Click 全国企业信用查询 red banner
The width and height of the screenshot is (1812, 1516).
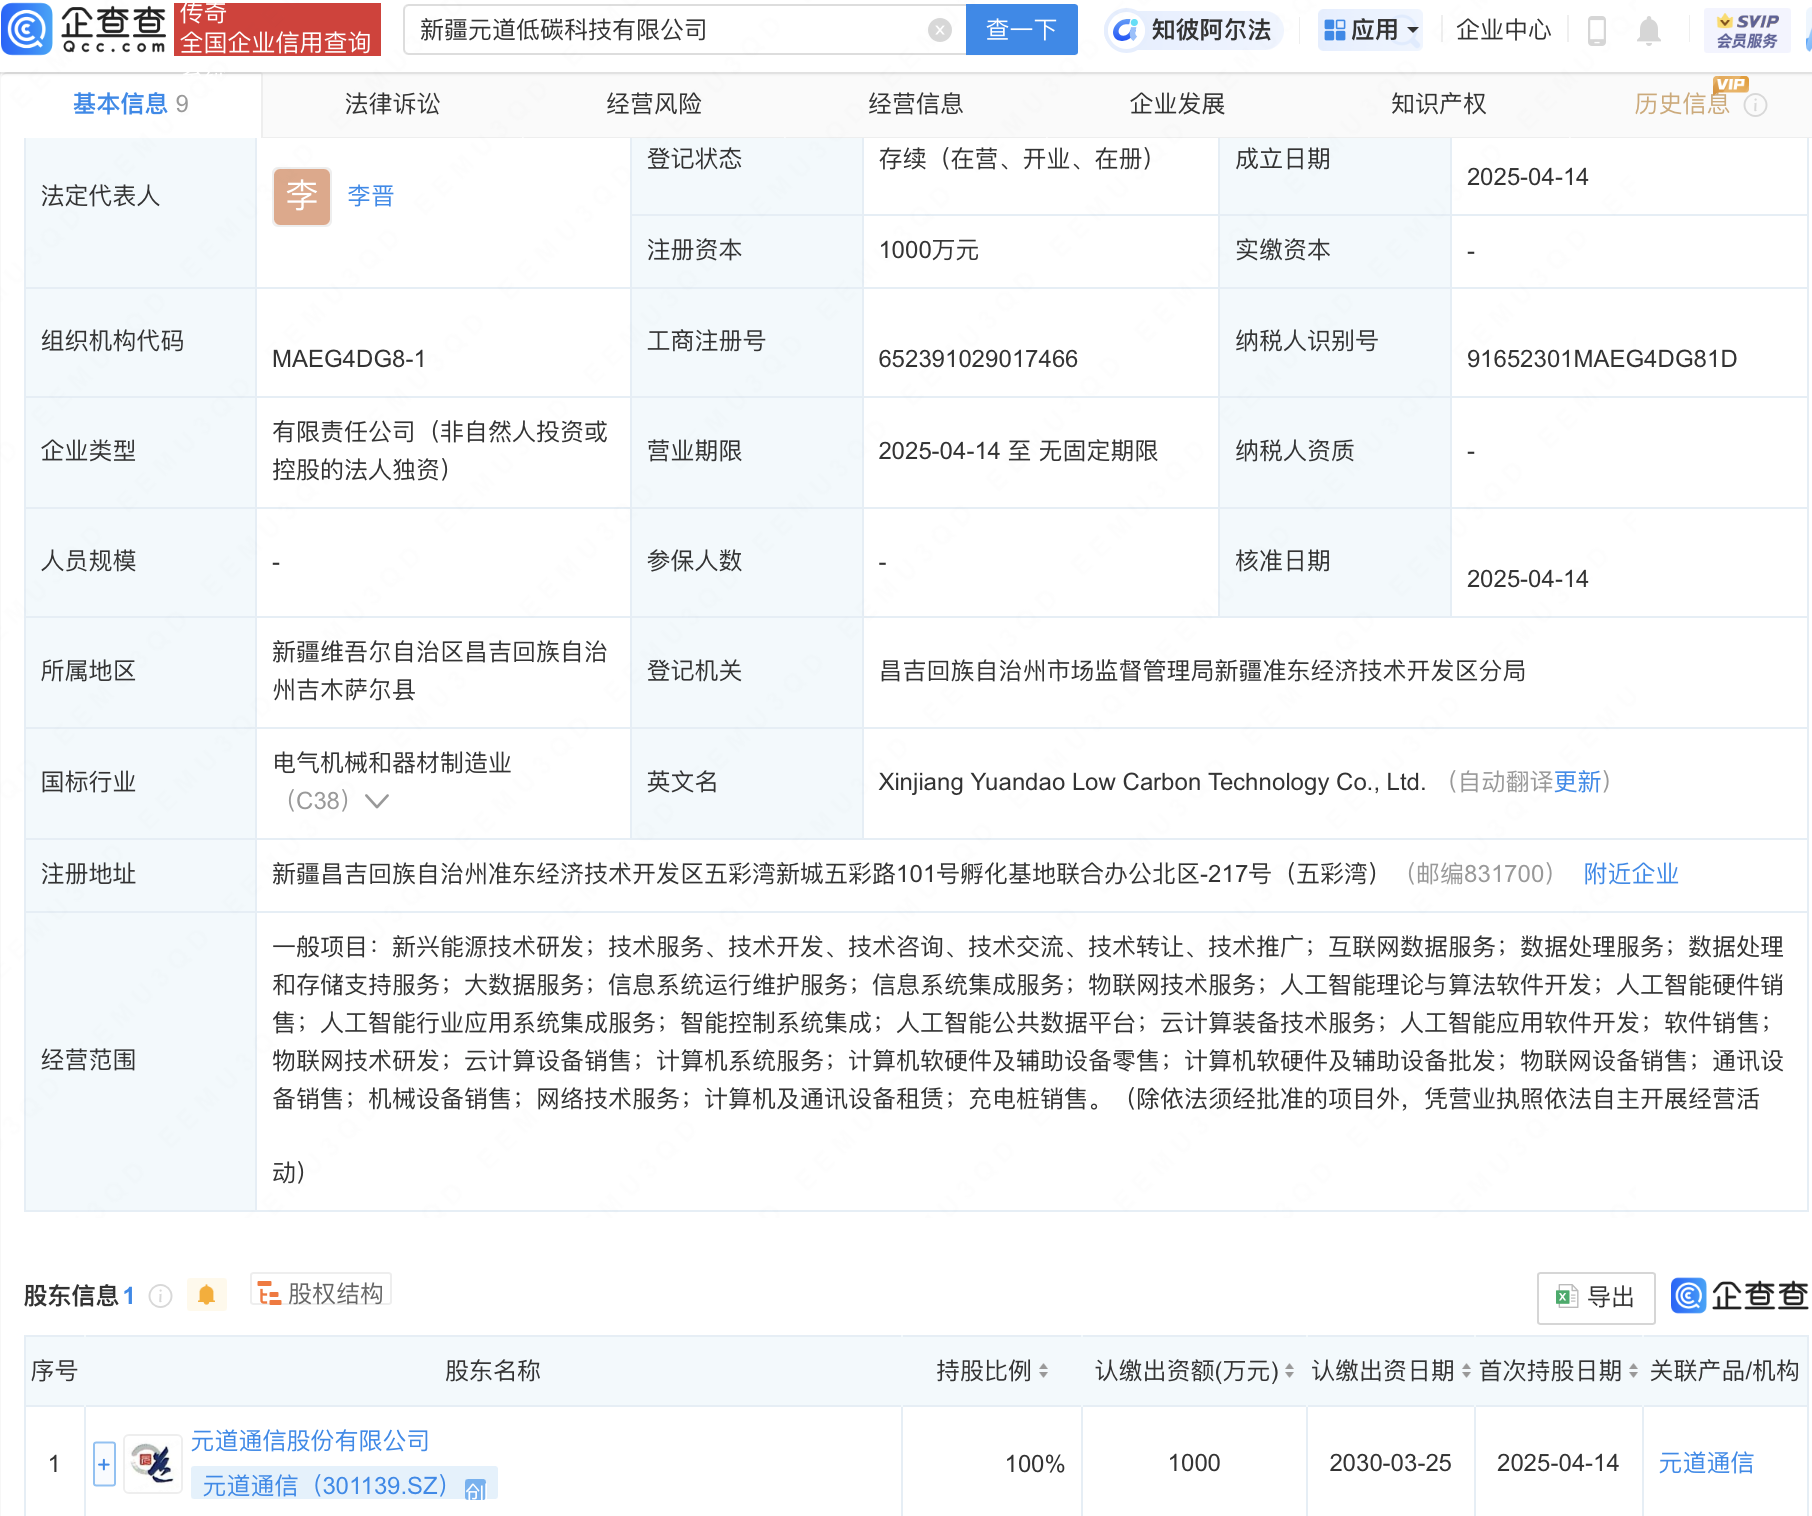click(277, 29)
